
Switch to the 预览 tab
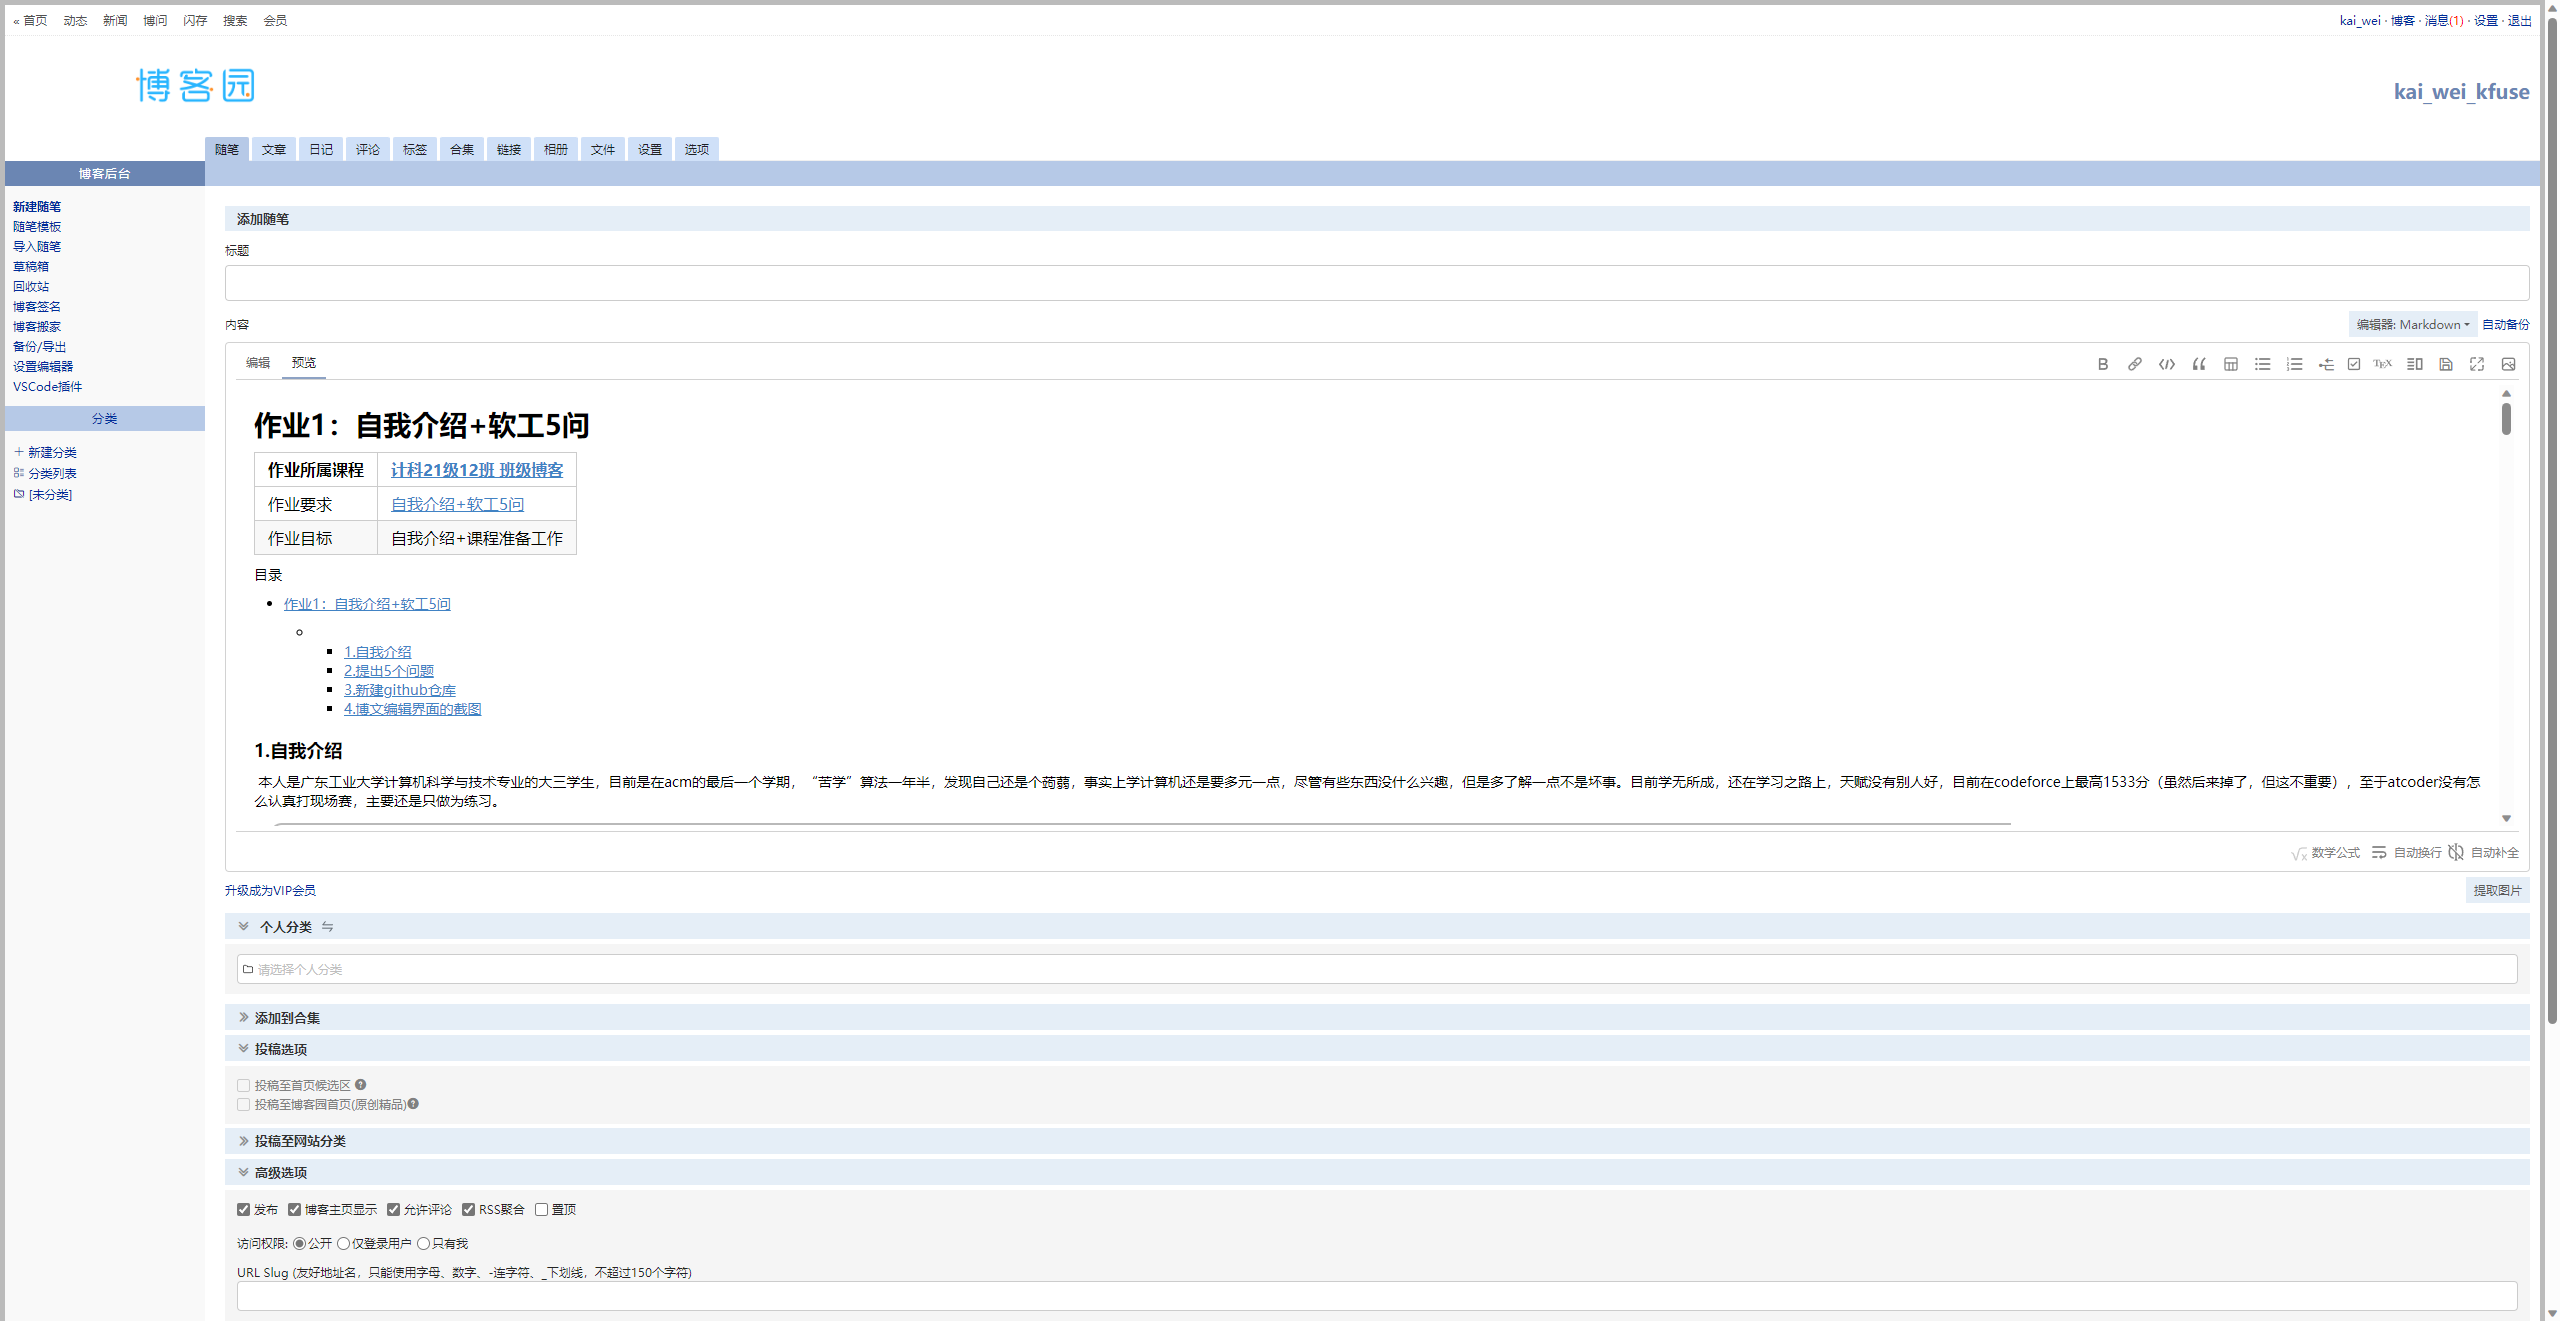coord(304,363)
